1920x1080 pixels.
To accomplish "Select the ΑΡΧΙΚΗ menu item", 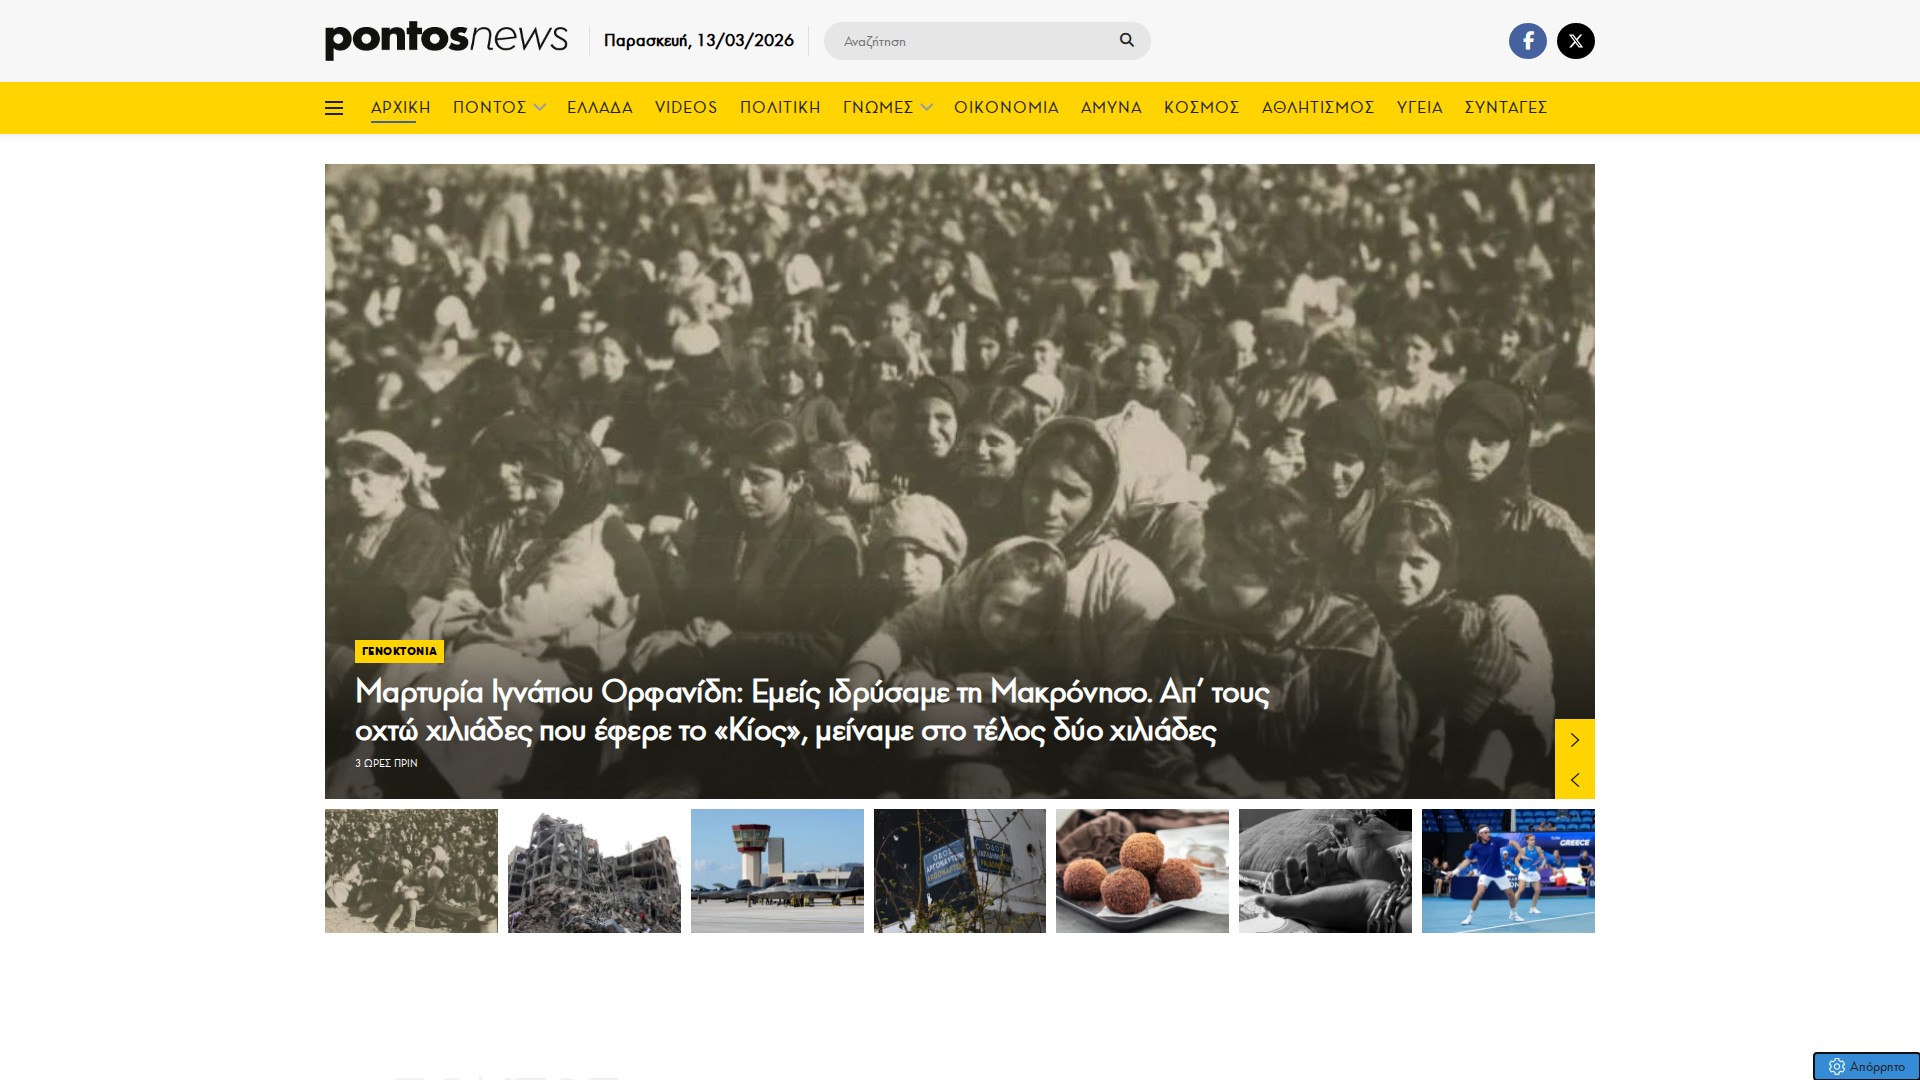I will pos(400,107).
